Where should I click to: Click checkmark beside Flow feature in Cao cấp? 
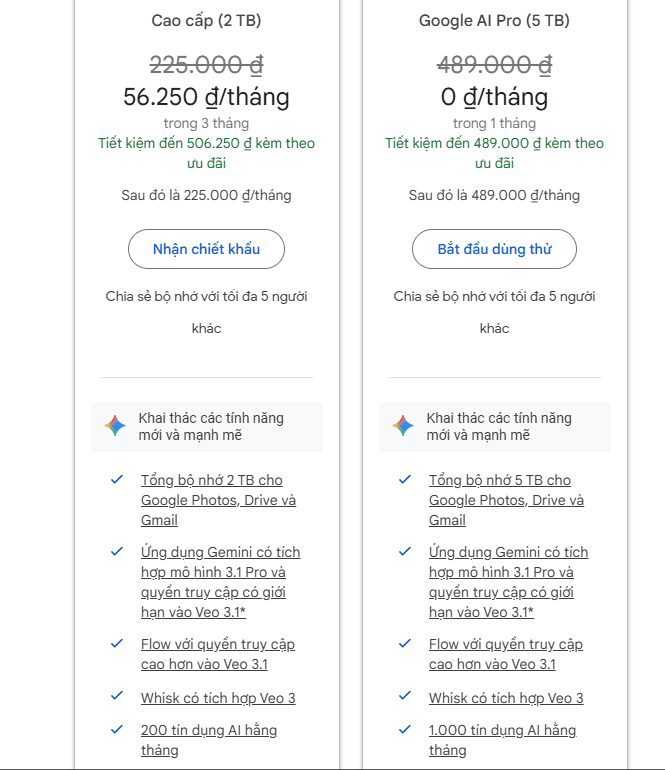[117, 643]
